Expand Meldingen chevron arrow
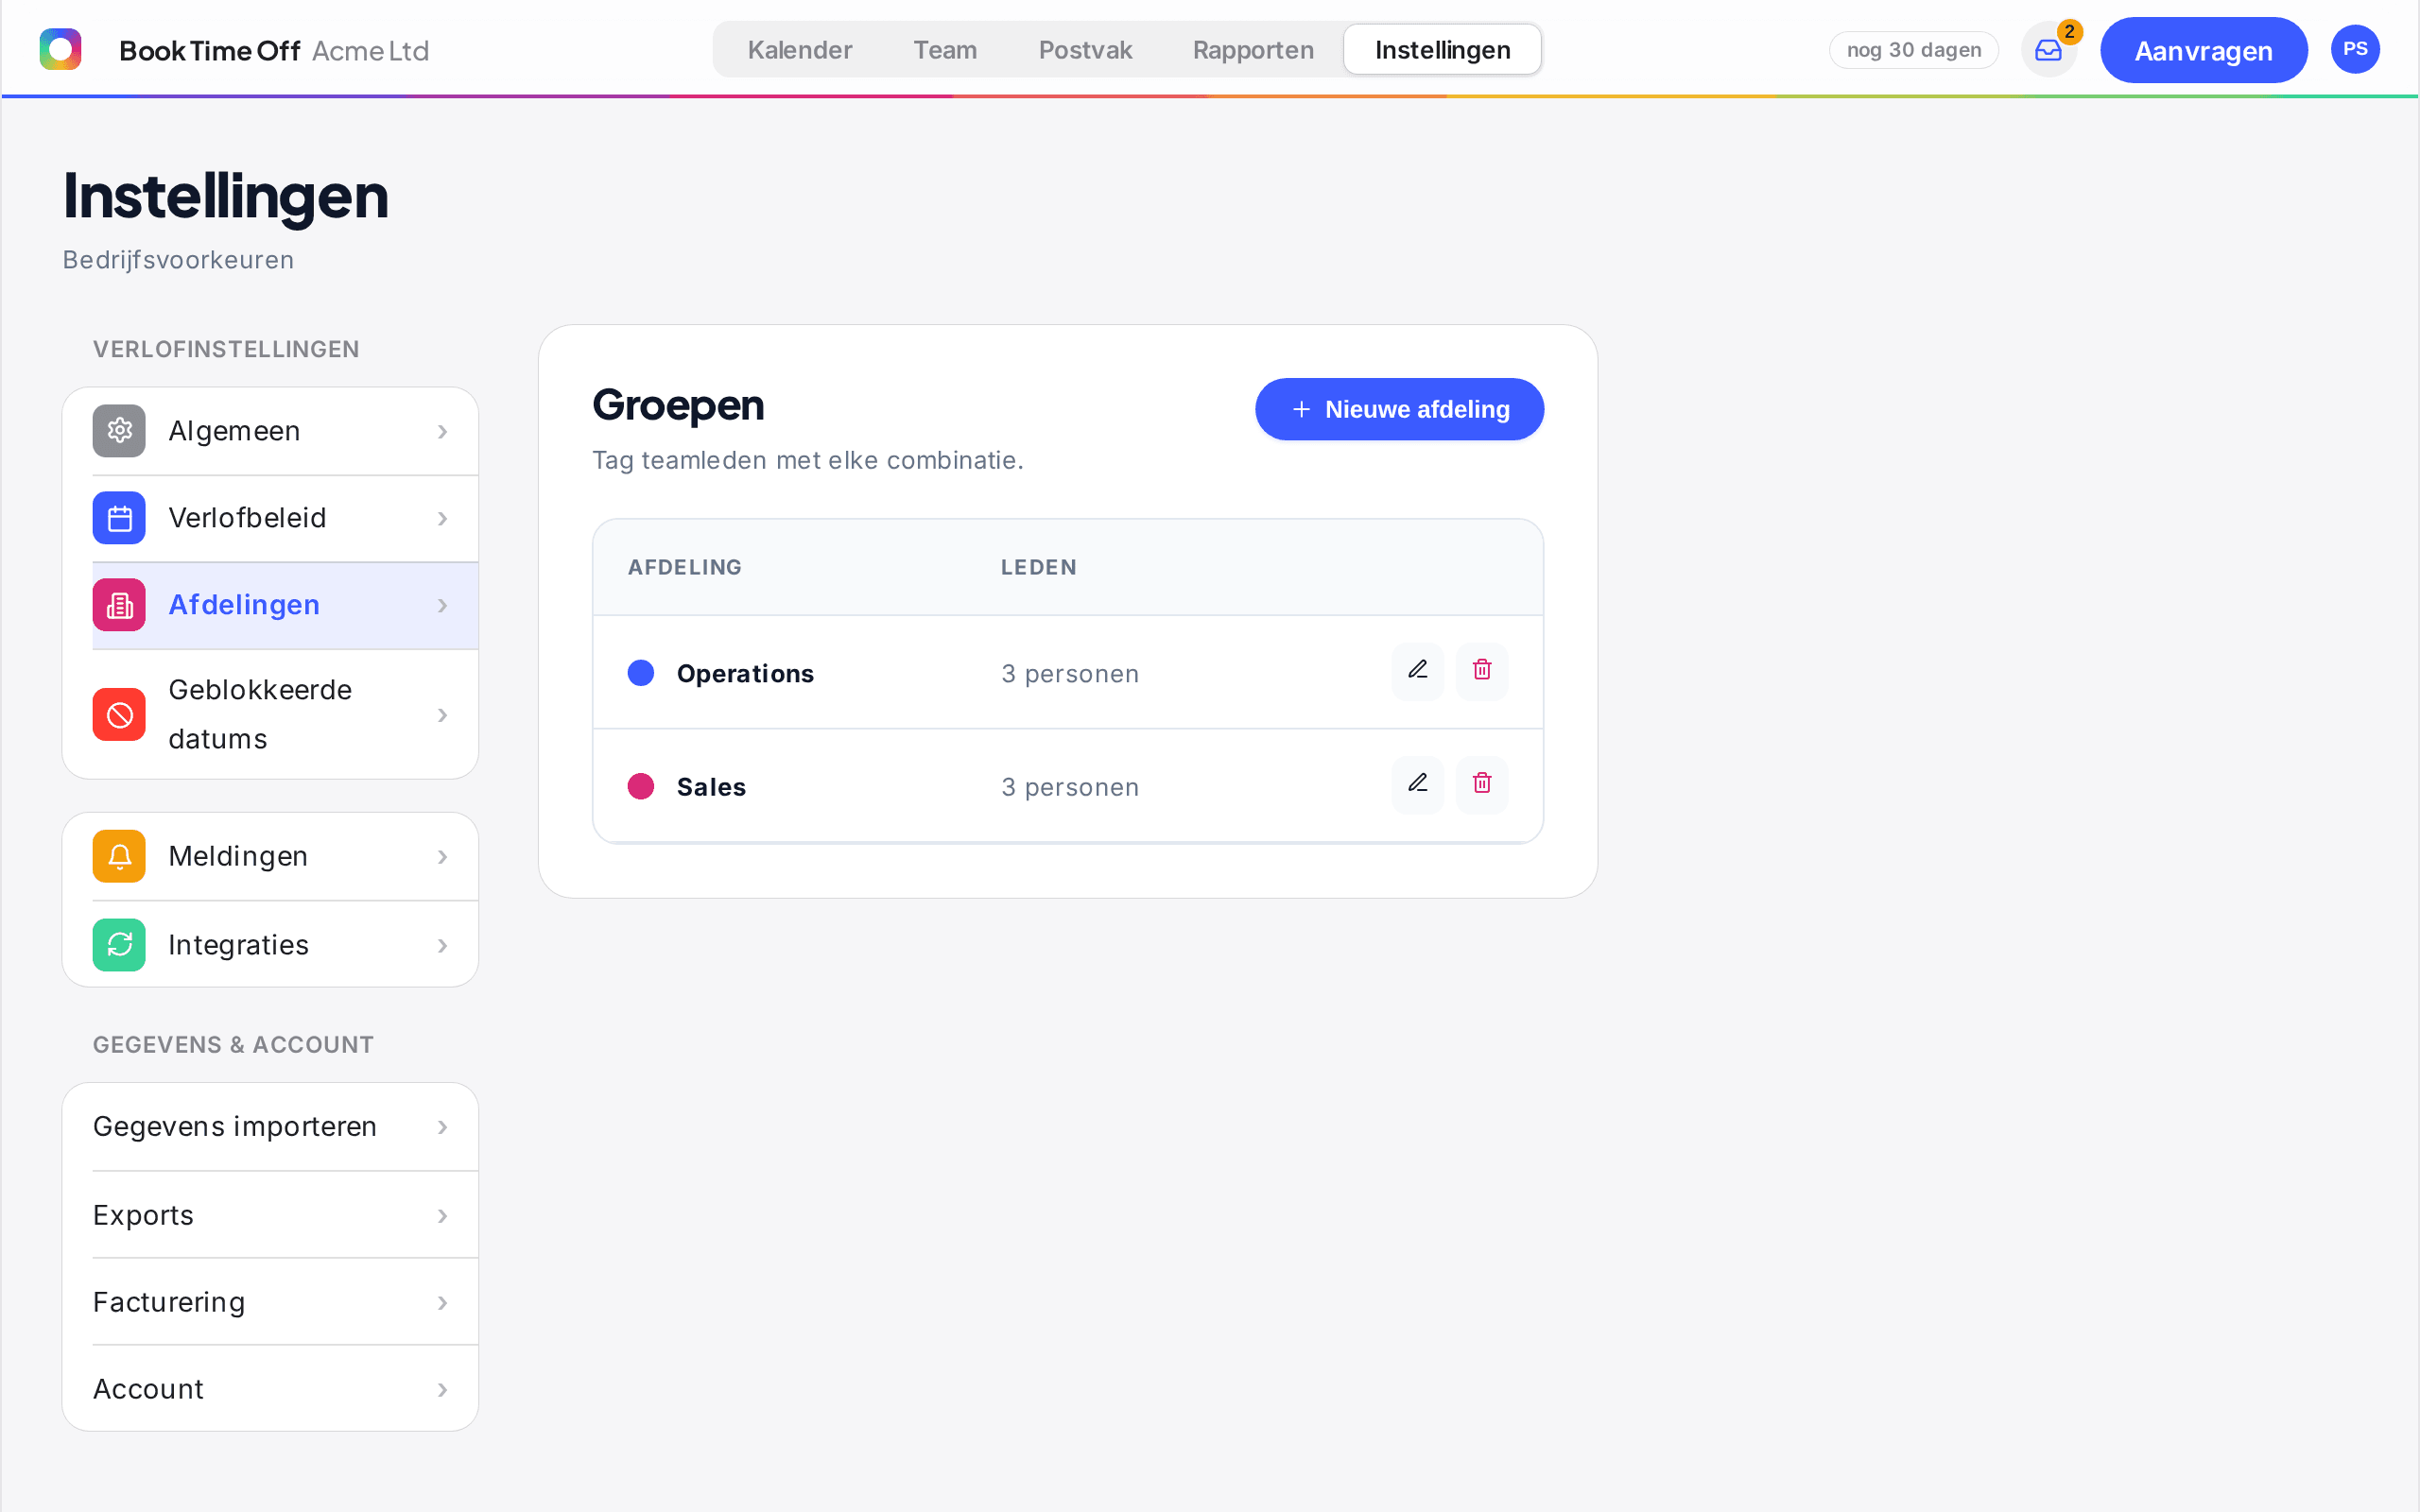This screenshot has height=1512, width=2420. [x=442, y=857]
